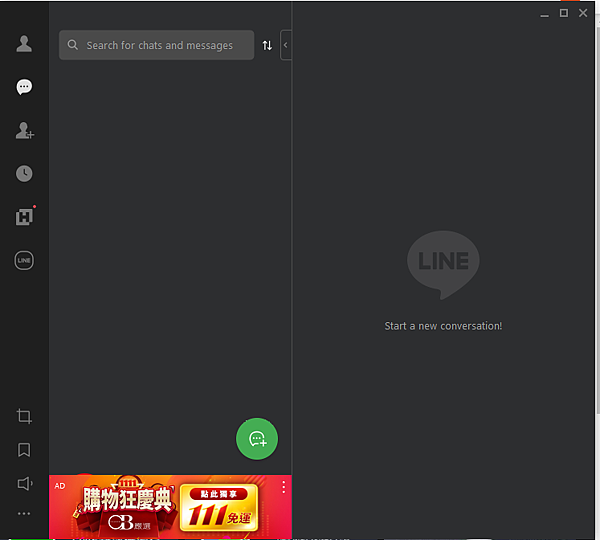Click the 111 free shipping ad button

219,507
